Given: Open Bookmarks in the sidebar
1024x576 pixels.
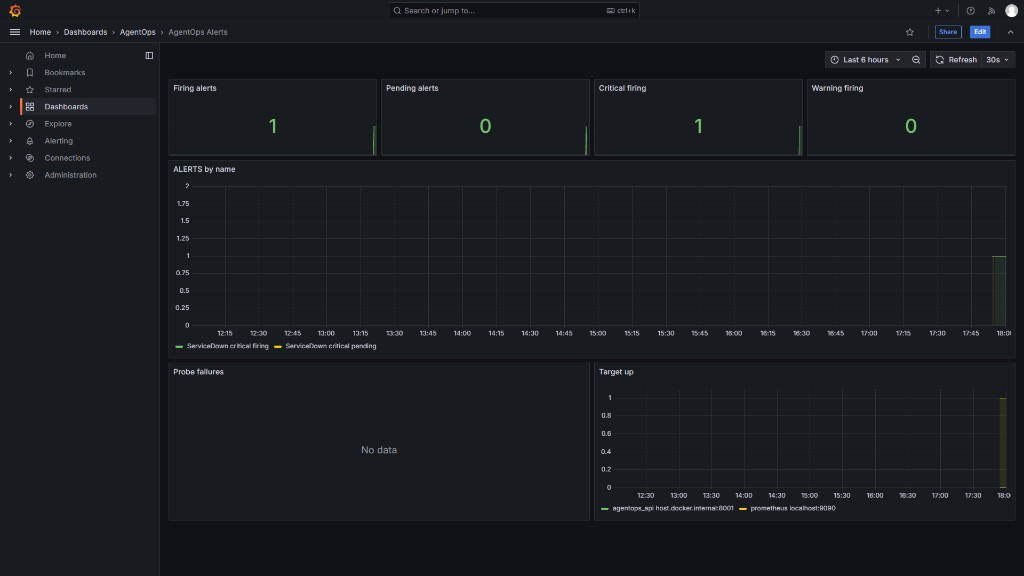Looking at the screenshot, I should 65,72.
